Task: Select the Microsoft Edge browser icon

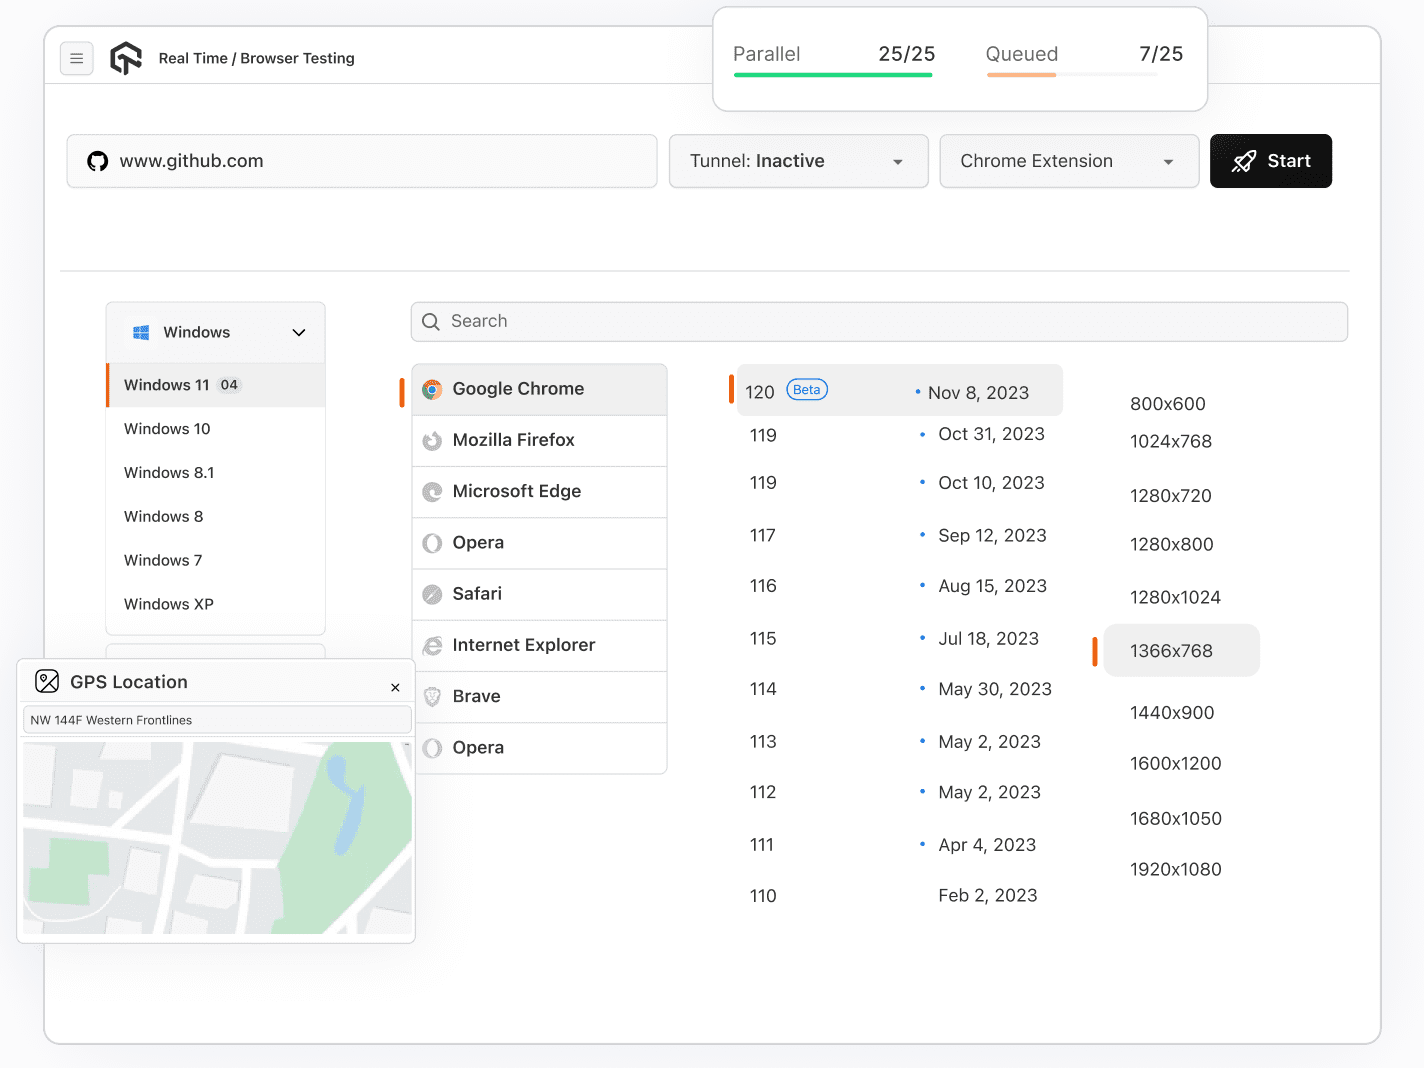Action: (x=432, y=491)
